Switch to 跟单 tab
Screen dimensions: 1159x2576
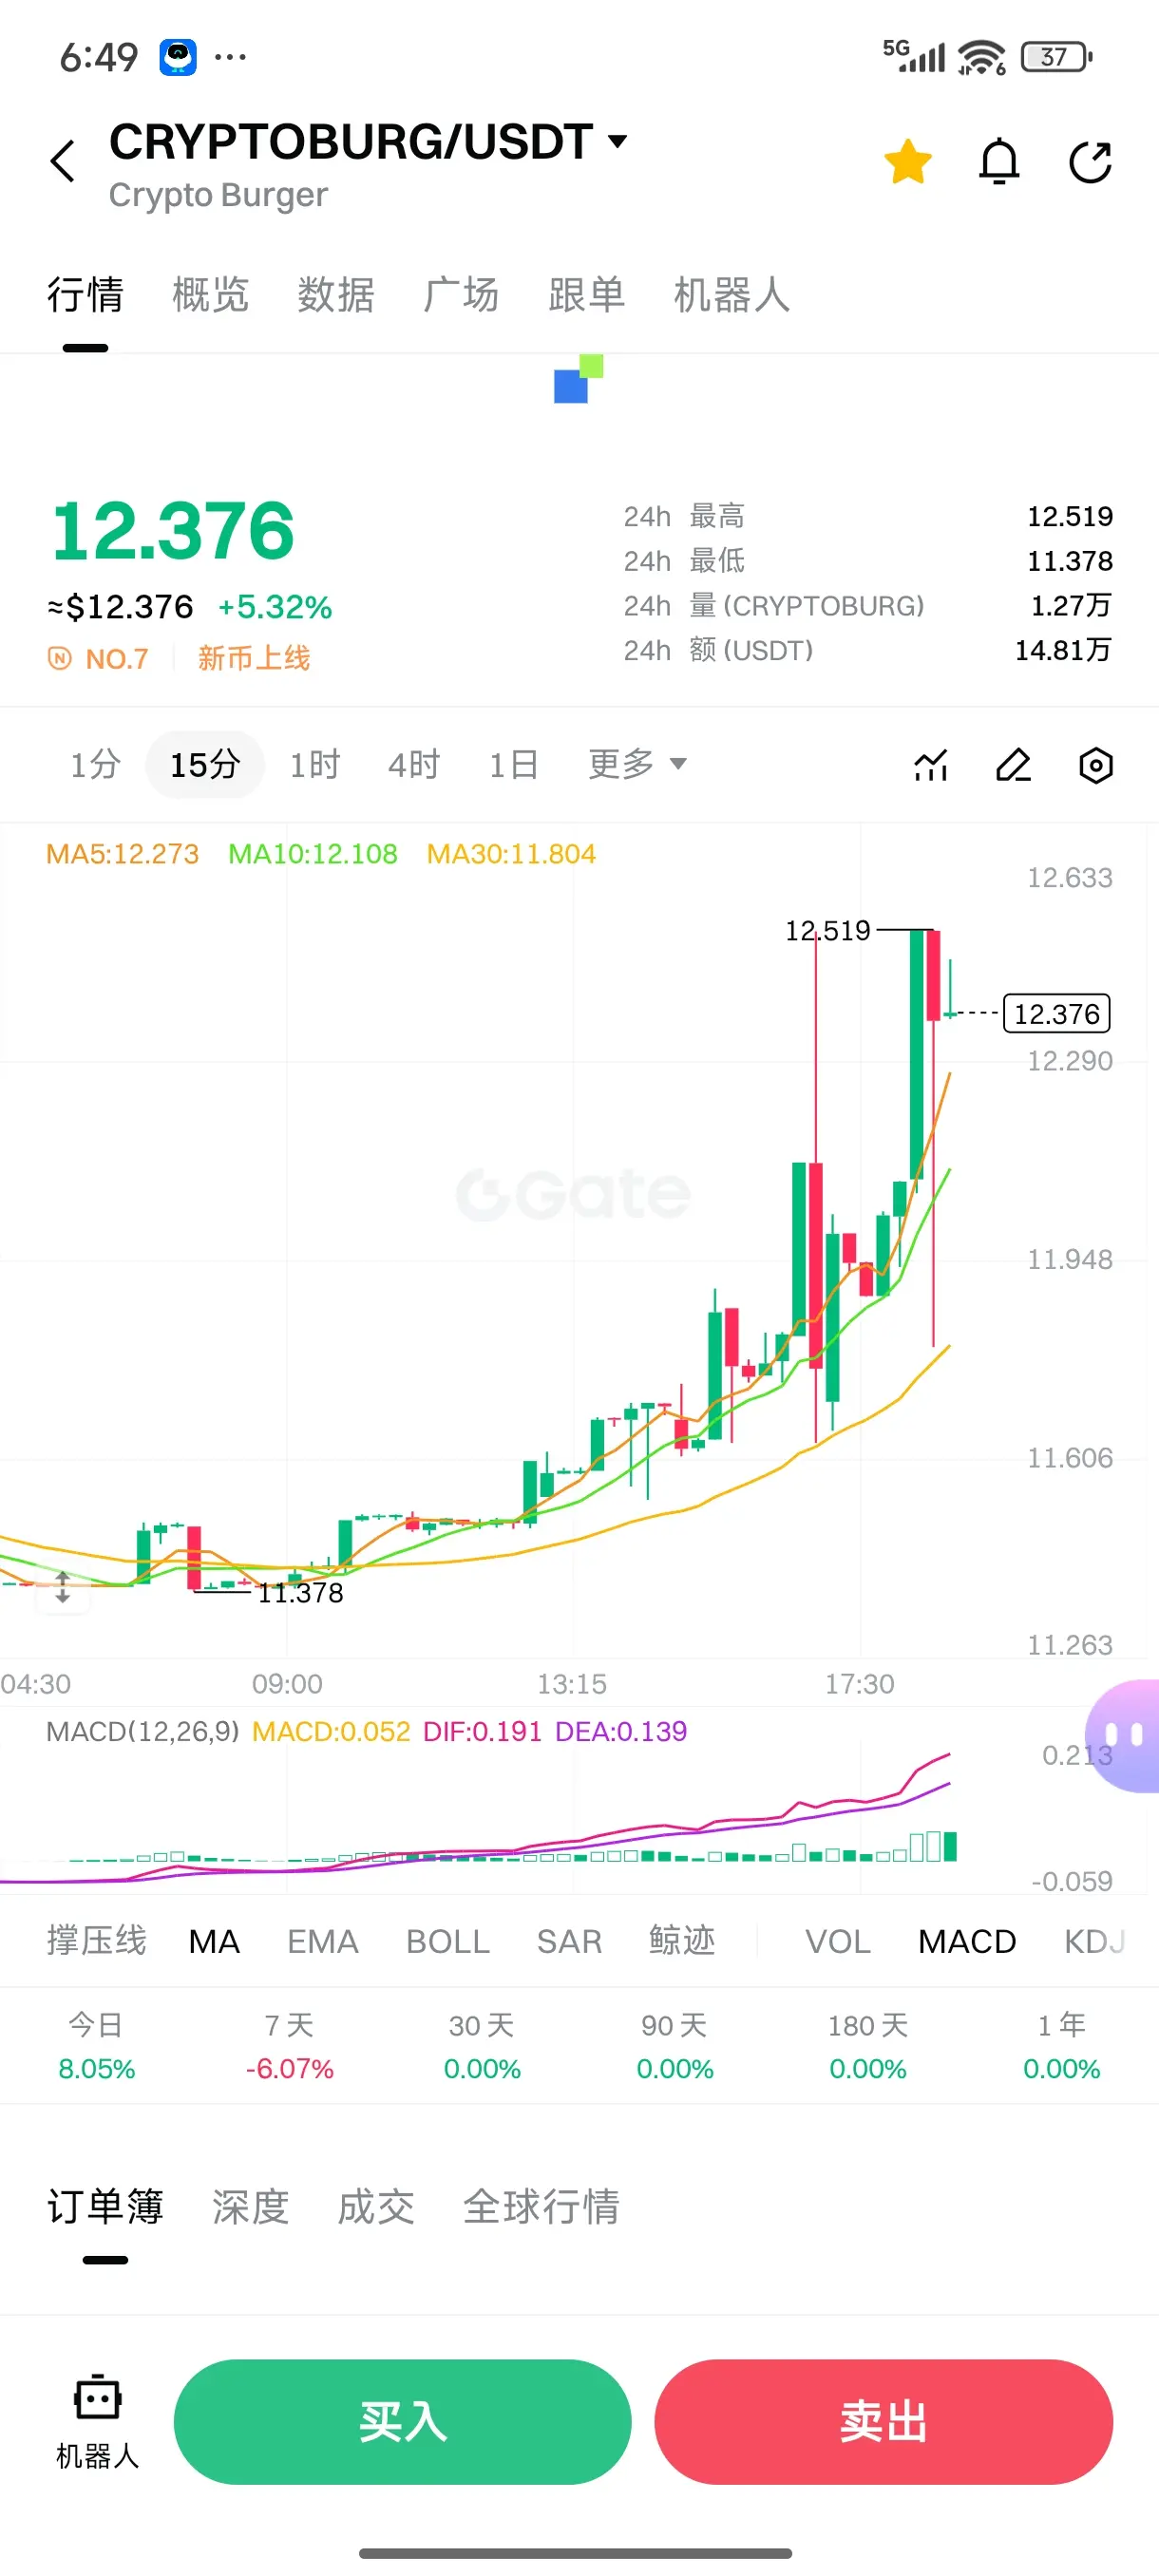(587, 295)
